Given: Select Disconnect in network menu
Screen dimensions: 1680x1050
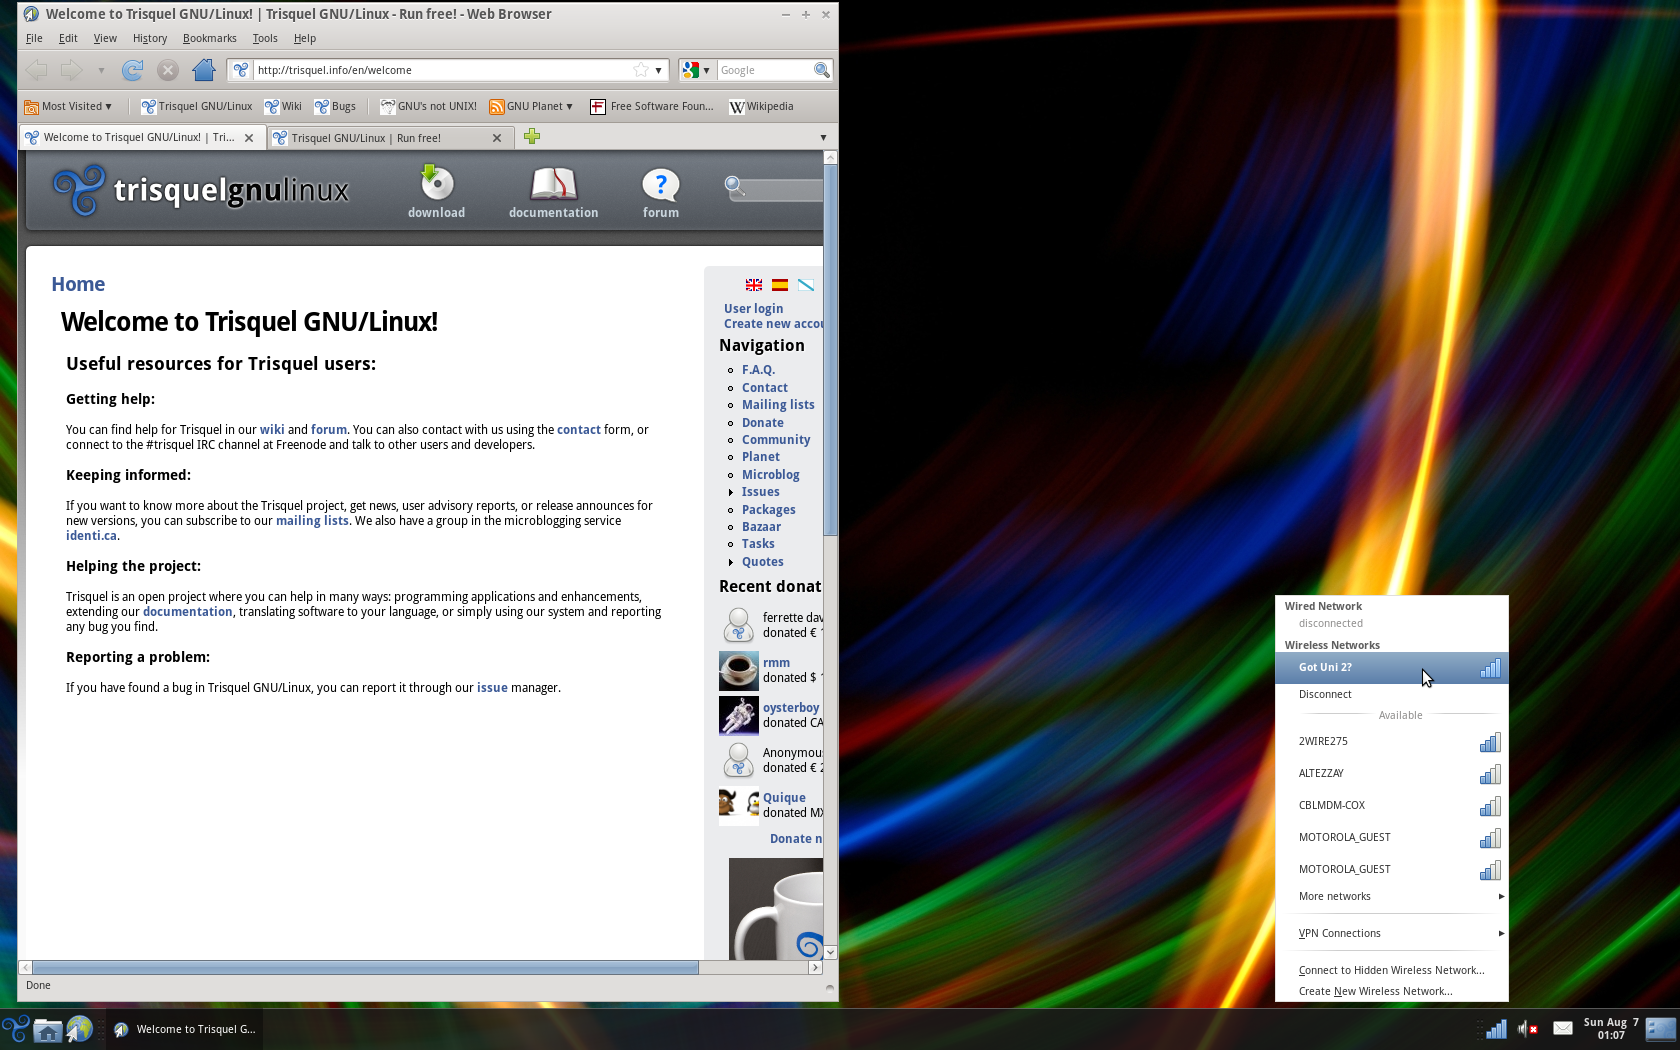Looking at the screenshot, I should tap(1391, 694).
